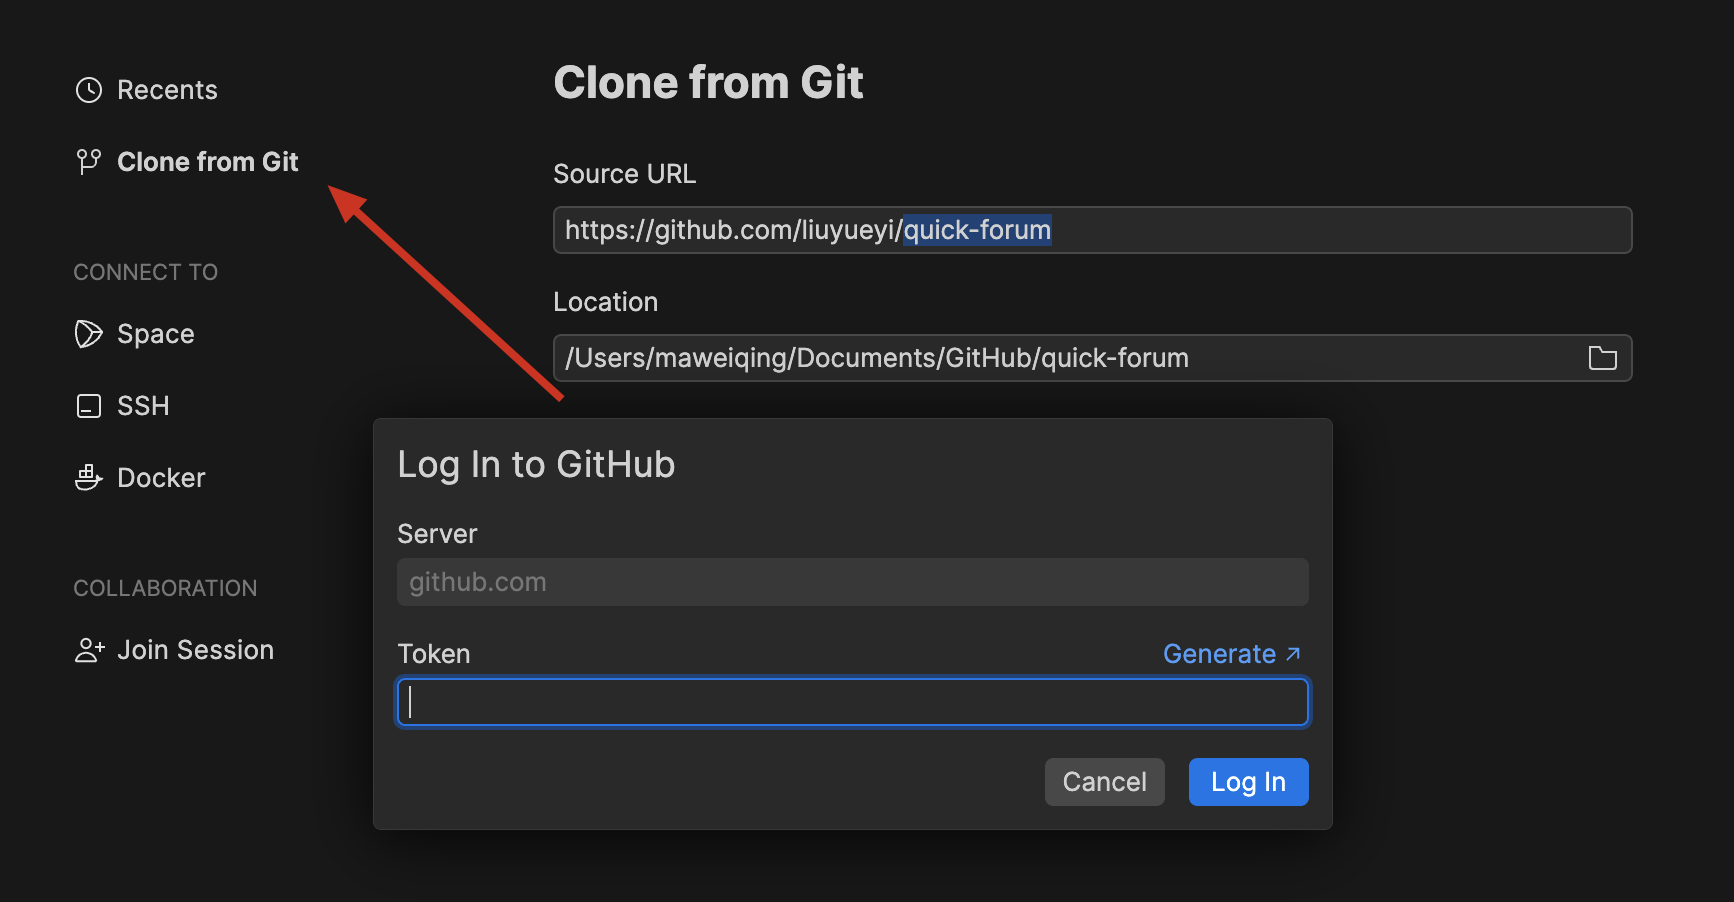Click the SSH terminal icon in the sidebar
This screenshot has width=1734, height=902.
coord(89,406)
